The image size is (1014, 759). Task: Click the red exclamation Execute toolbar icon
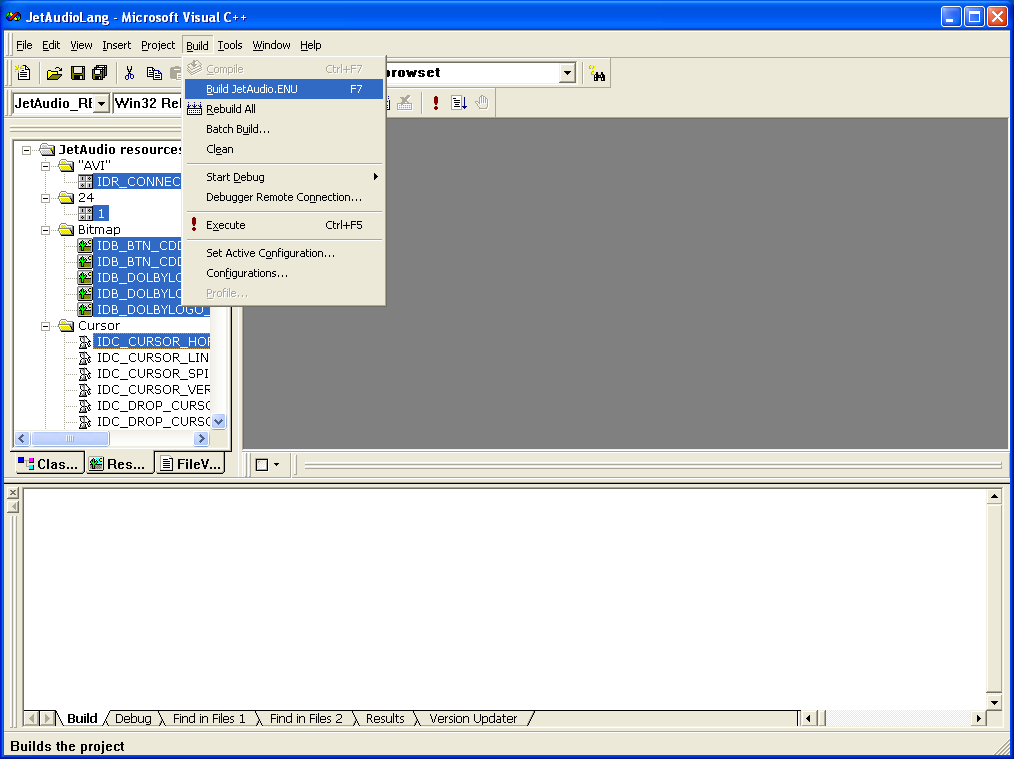(436, 103)
